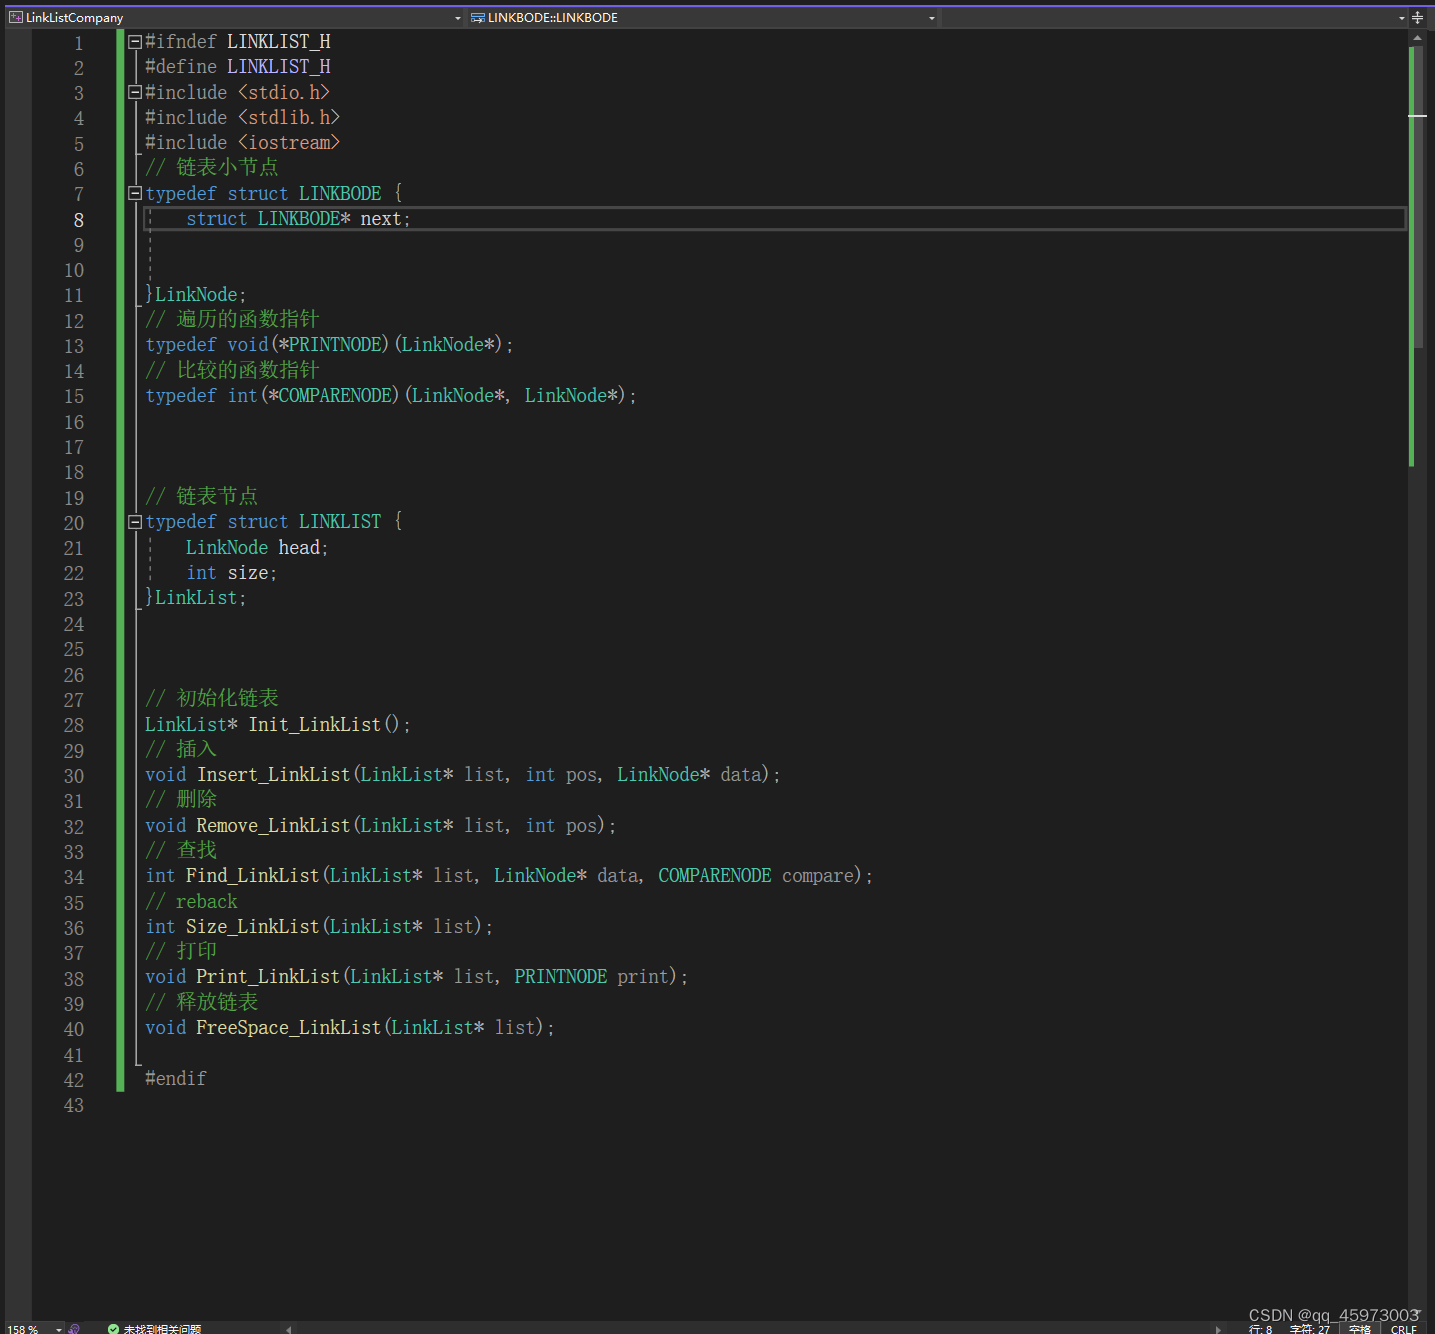
Task: Click the CRLF line ending indicator
Action: (x=1403, y=1328)
